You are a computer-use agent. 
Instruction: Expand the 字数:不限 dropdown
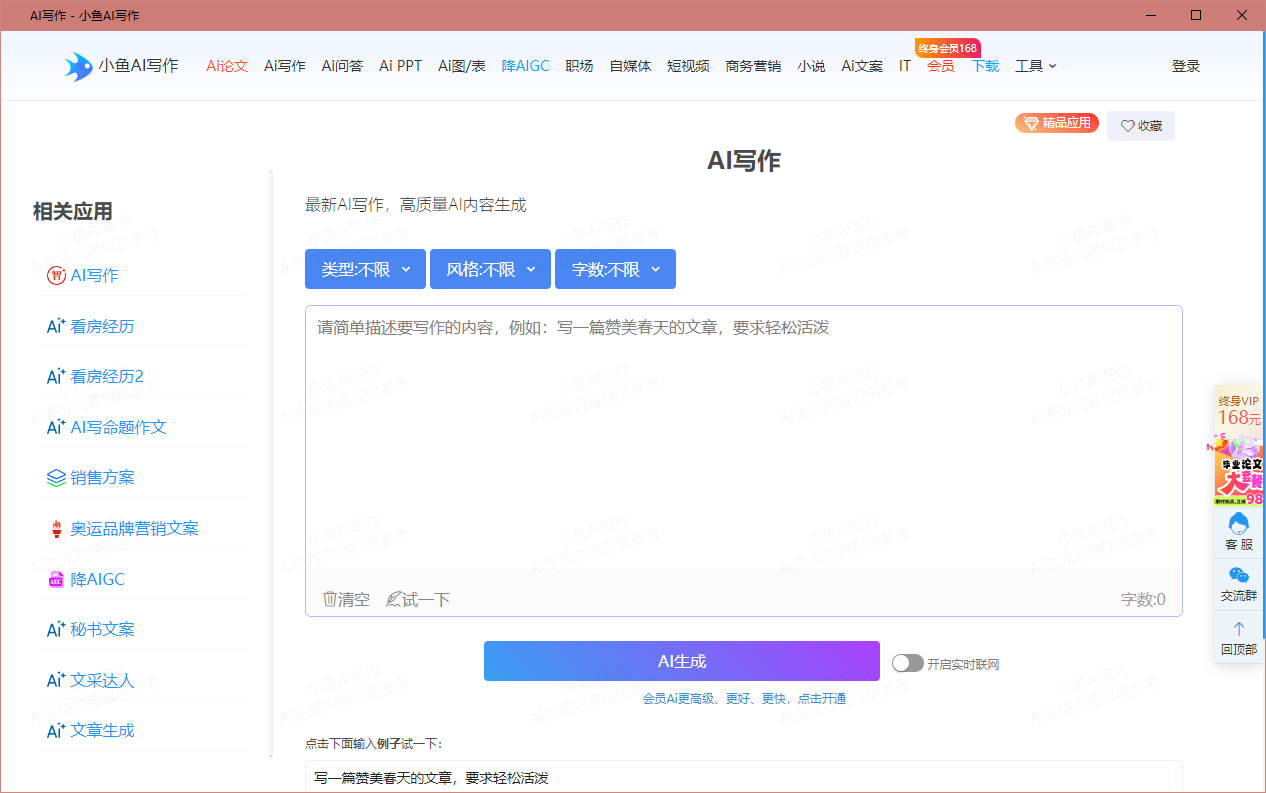(615, 269)
